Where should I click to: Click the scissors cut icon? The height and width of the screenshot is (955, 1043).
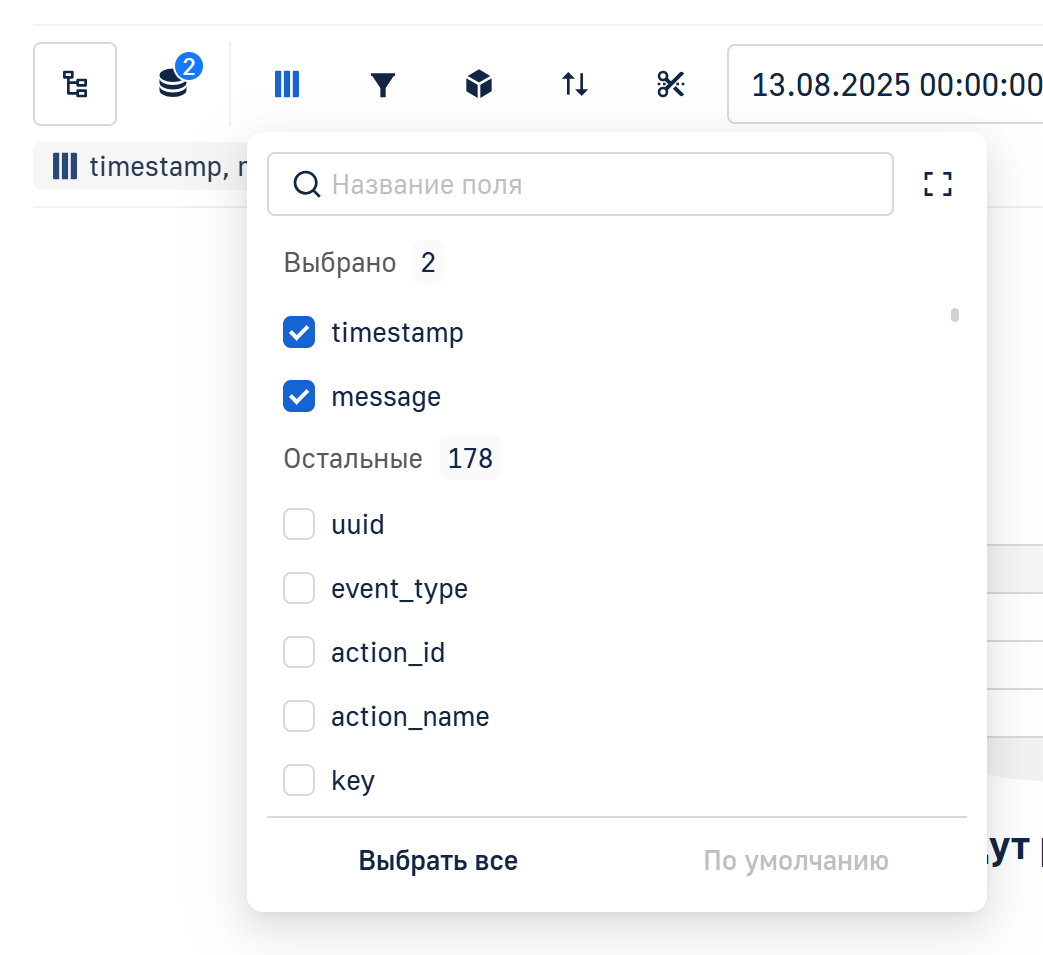670,84
